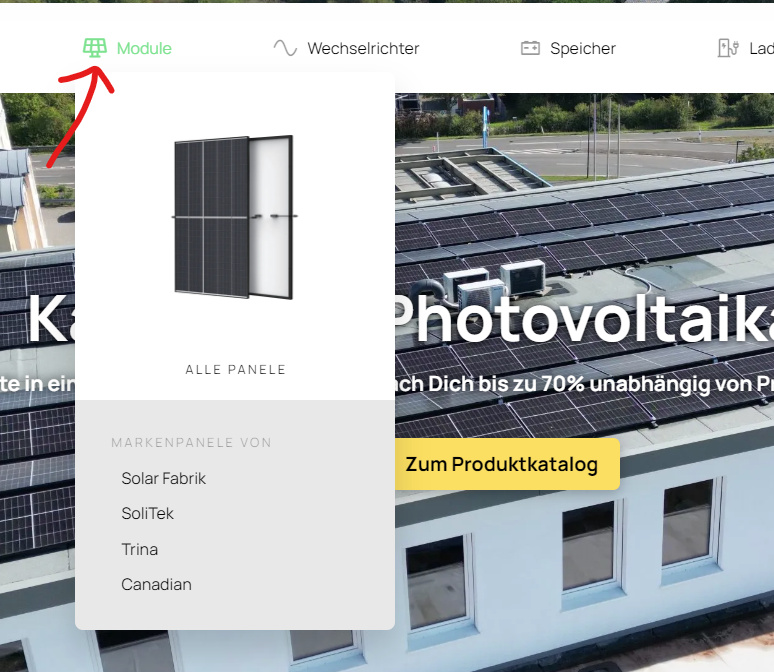This screenshot has height=672, width=774.
Task: Click the sine wave Wechselrichter icon
Action: pos(285,48)
